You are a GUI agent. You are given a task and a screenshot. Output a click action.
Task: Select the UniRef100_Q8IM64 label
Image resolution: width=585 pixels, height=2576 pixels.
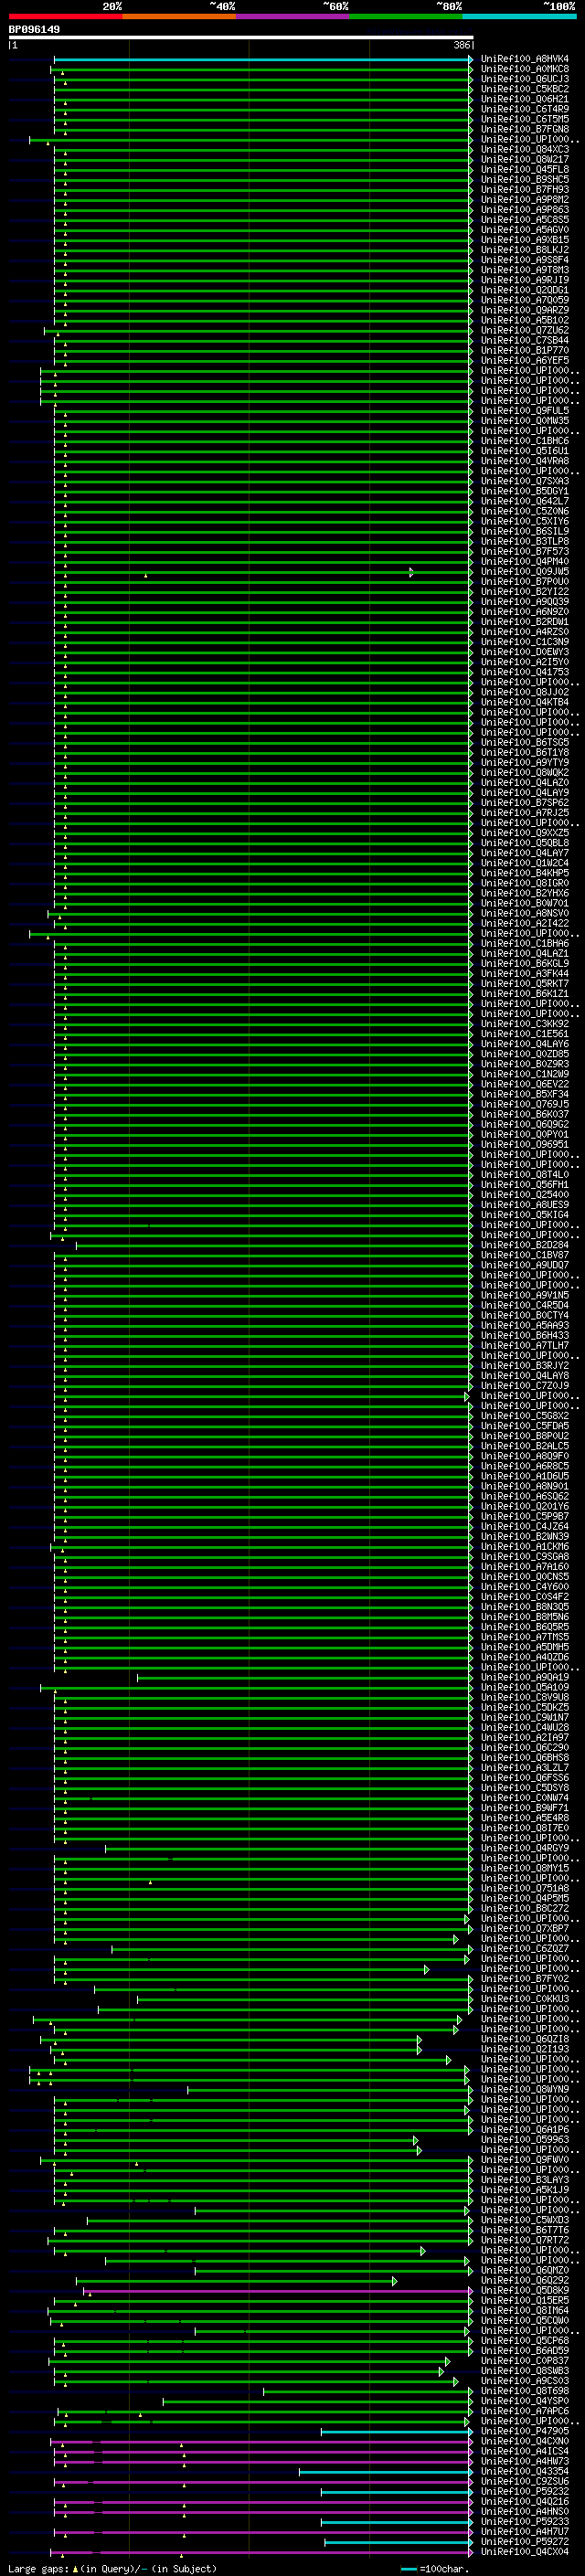tap(524, 2310)
